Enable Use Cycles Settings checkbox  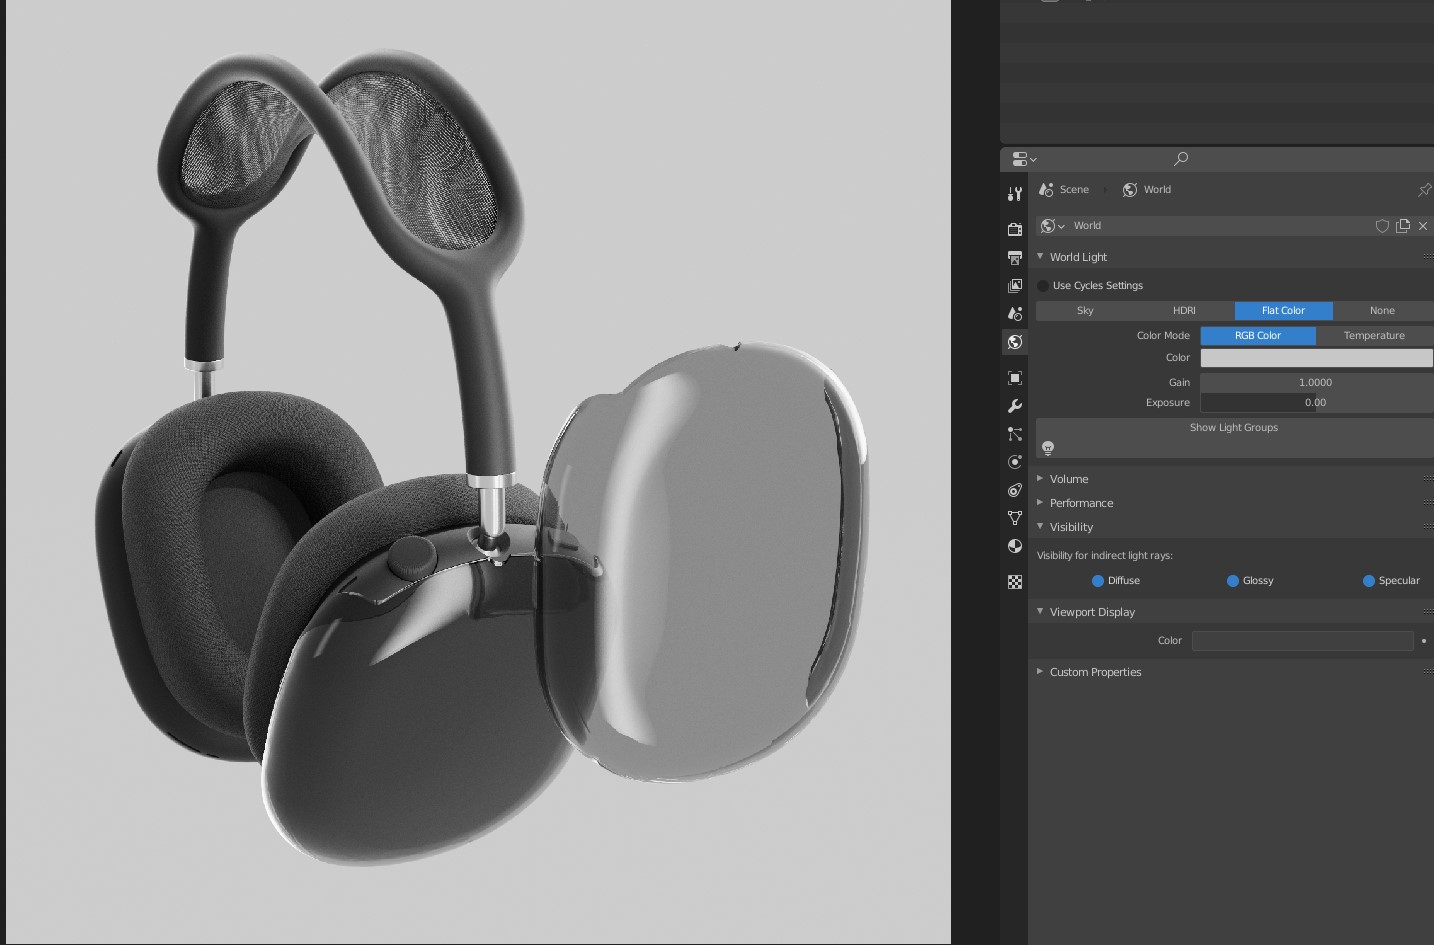1043,286
